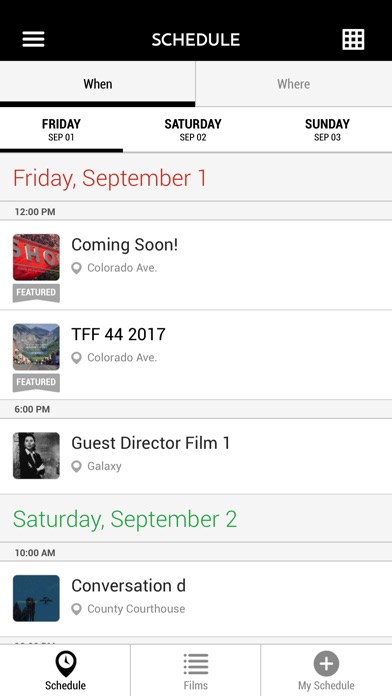
Task: Tap location pin beside County Courthouse
Action: point(77,609)
